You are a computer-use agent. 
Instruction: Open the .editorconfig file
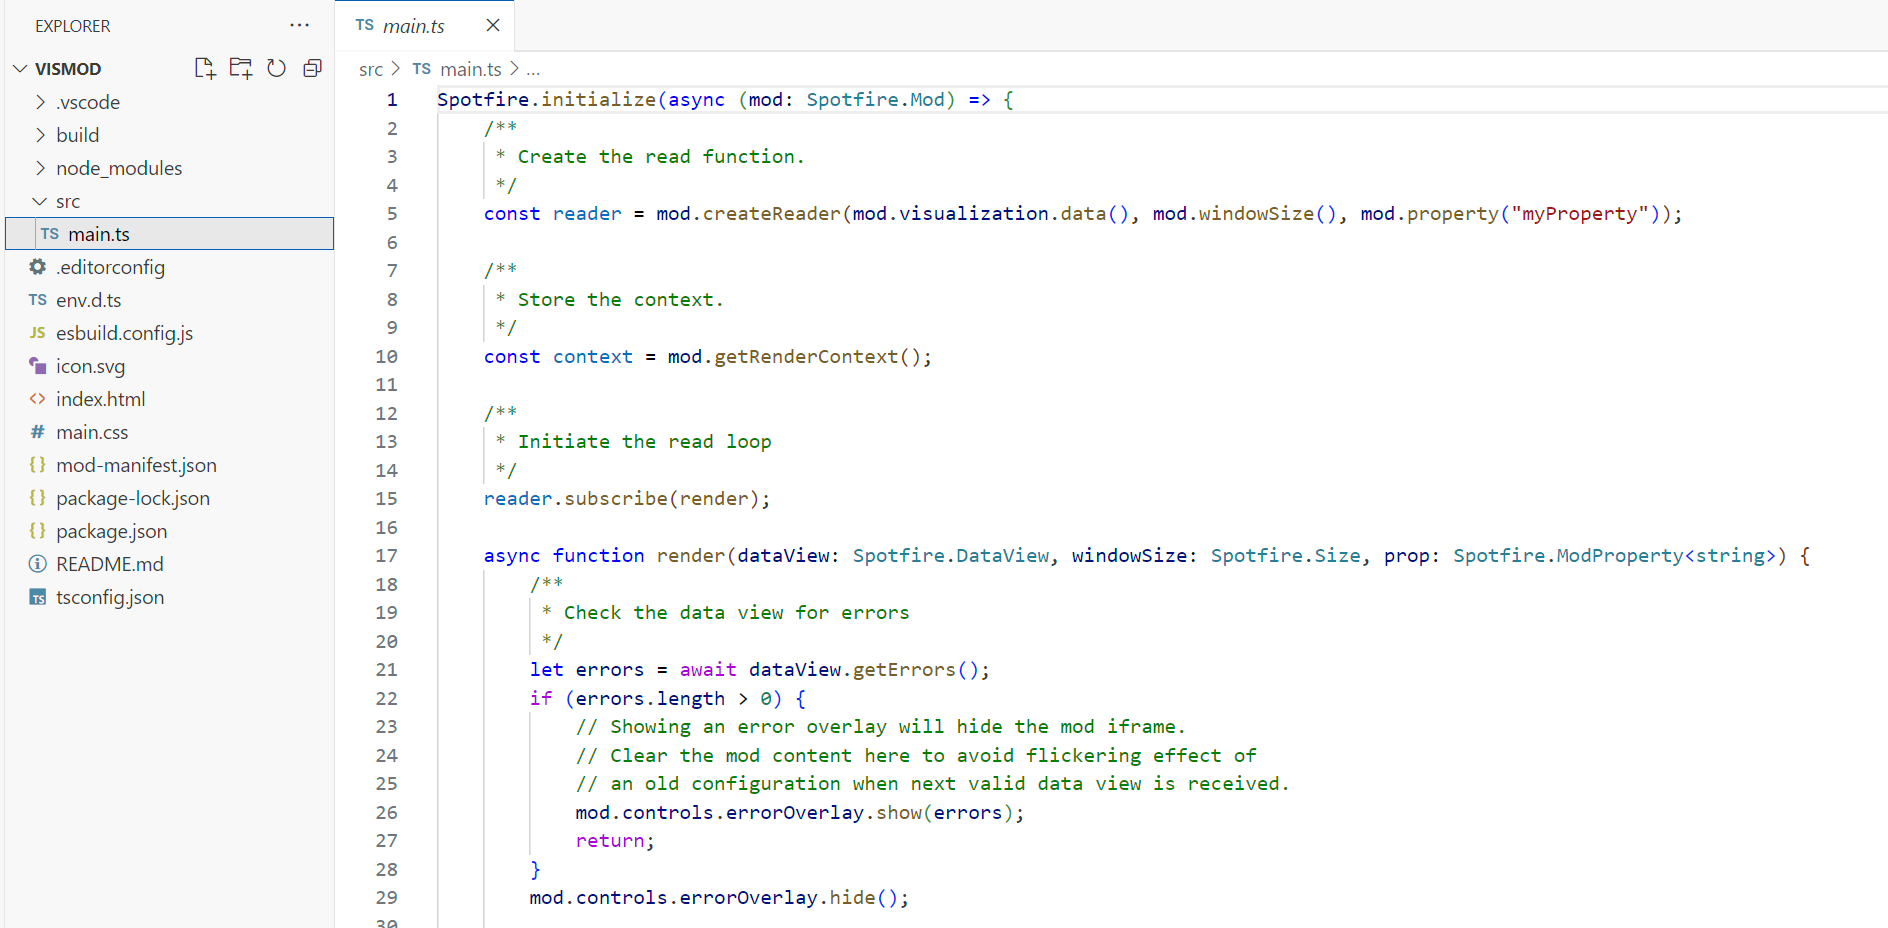(170, 267)
